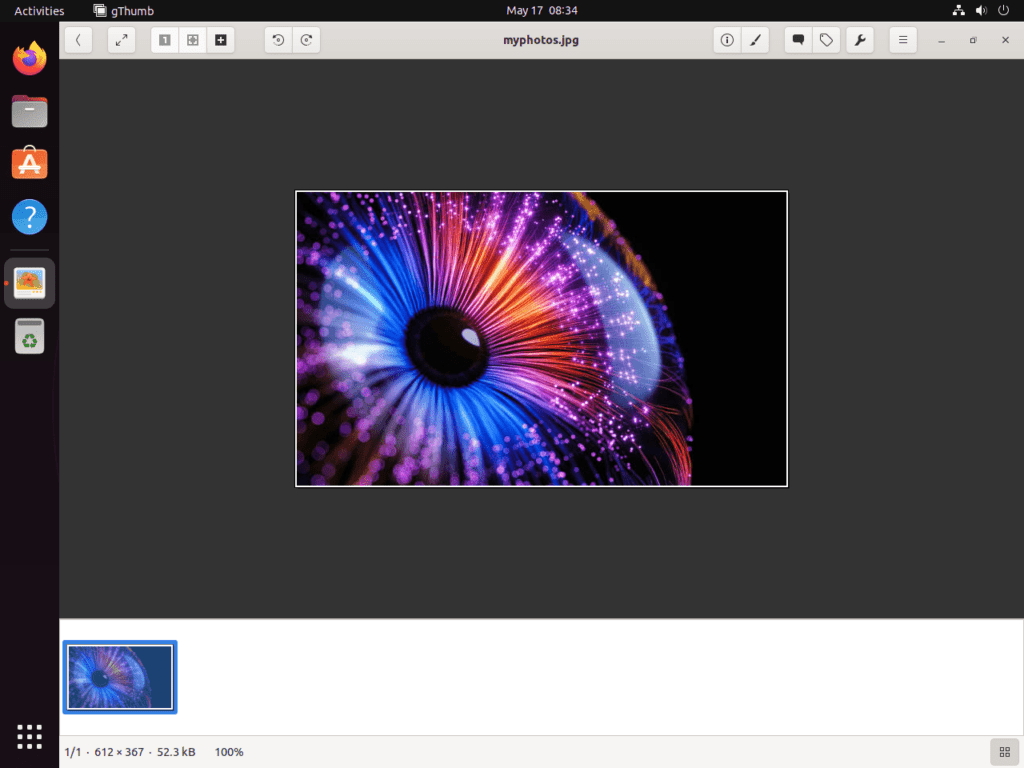The height and width of the screenshot is (768, 1024).
Task: Click the tools wrench icon
Action: 859,40
